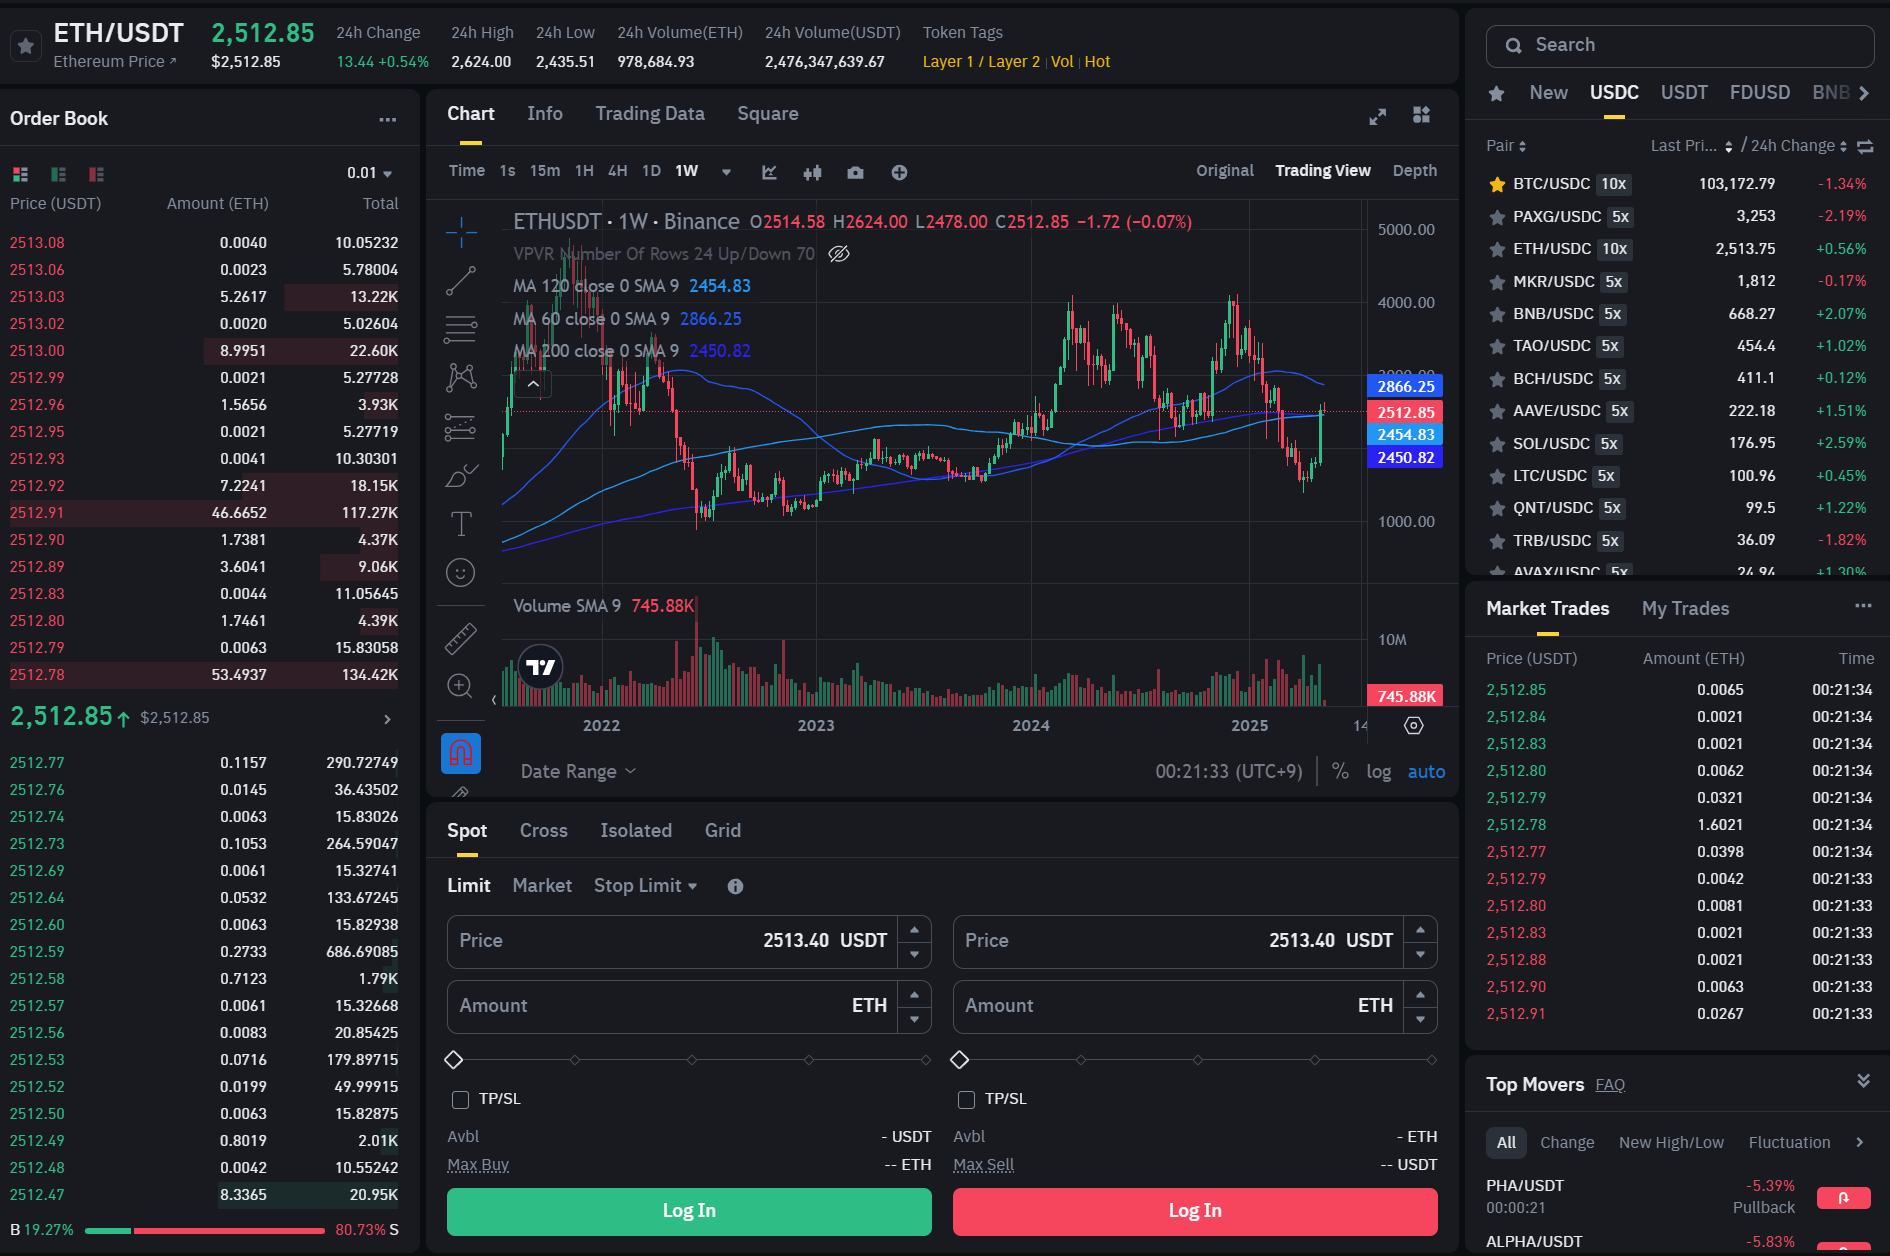Increase buy price with stepper up arrow
Image resolution: width=1890 pixels, height=1256 pixels.
coord(914,929)
